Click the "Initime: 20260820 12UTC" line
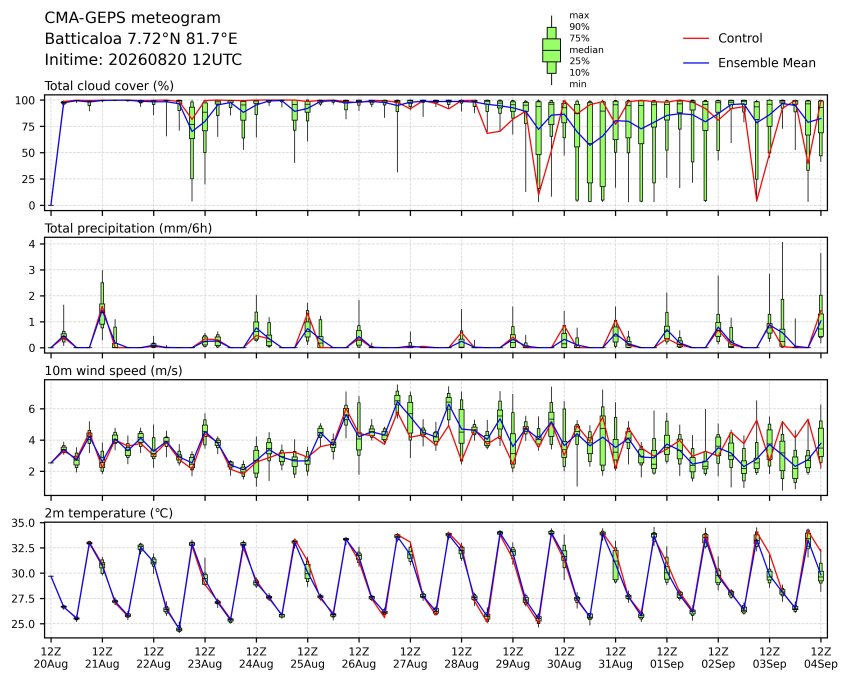This screenshot has height=681, width=849. pos(143,60)
